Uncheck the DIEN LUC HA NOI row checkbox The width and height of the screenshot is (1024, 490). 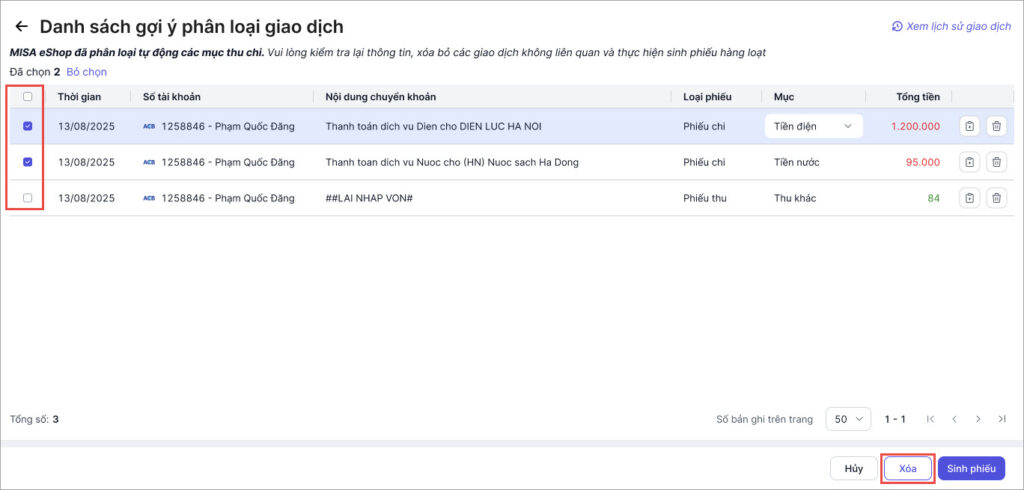(27, 126)
